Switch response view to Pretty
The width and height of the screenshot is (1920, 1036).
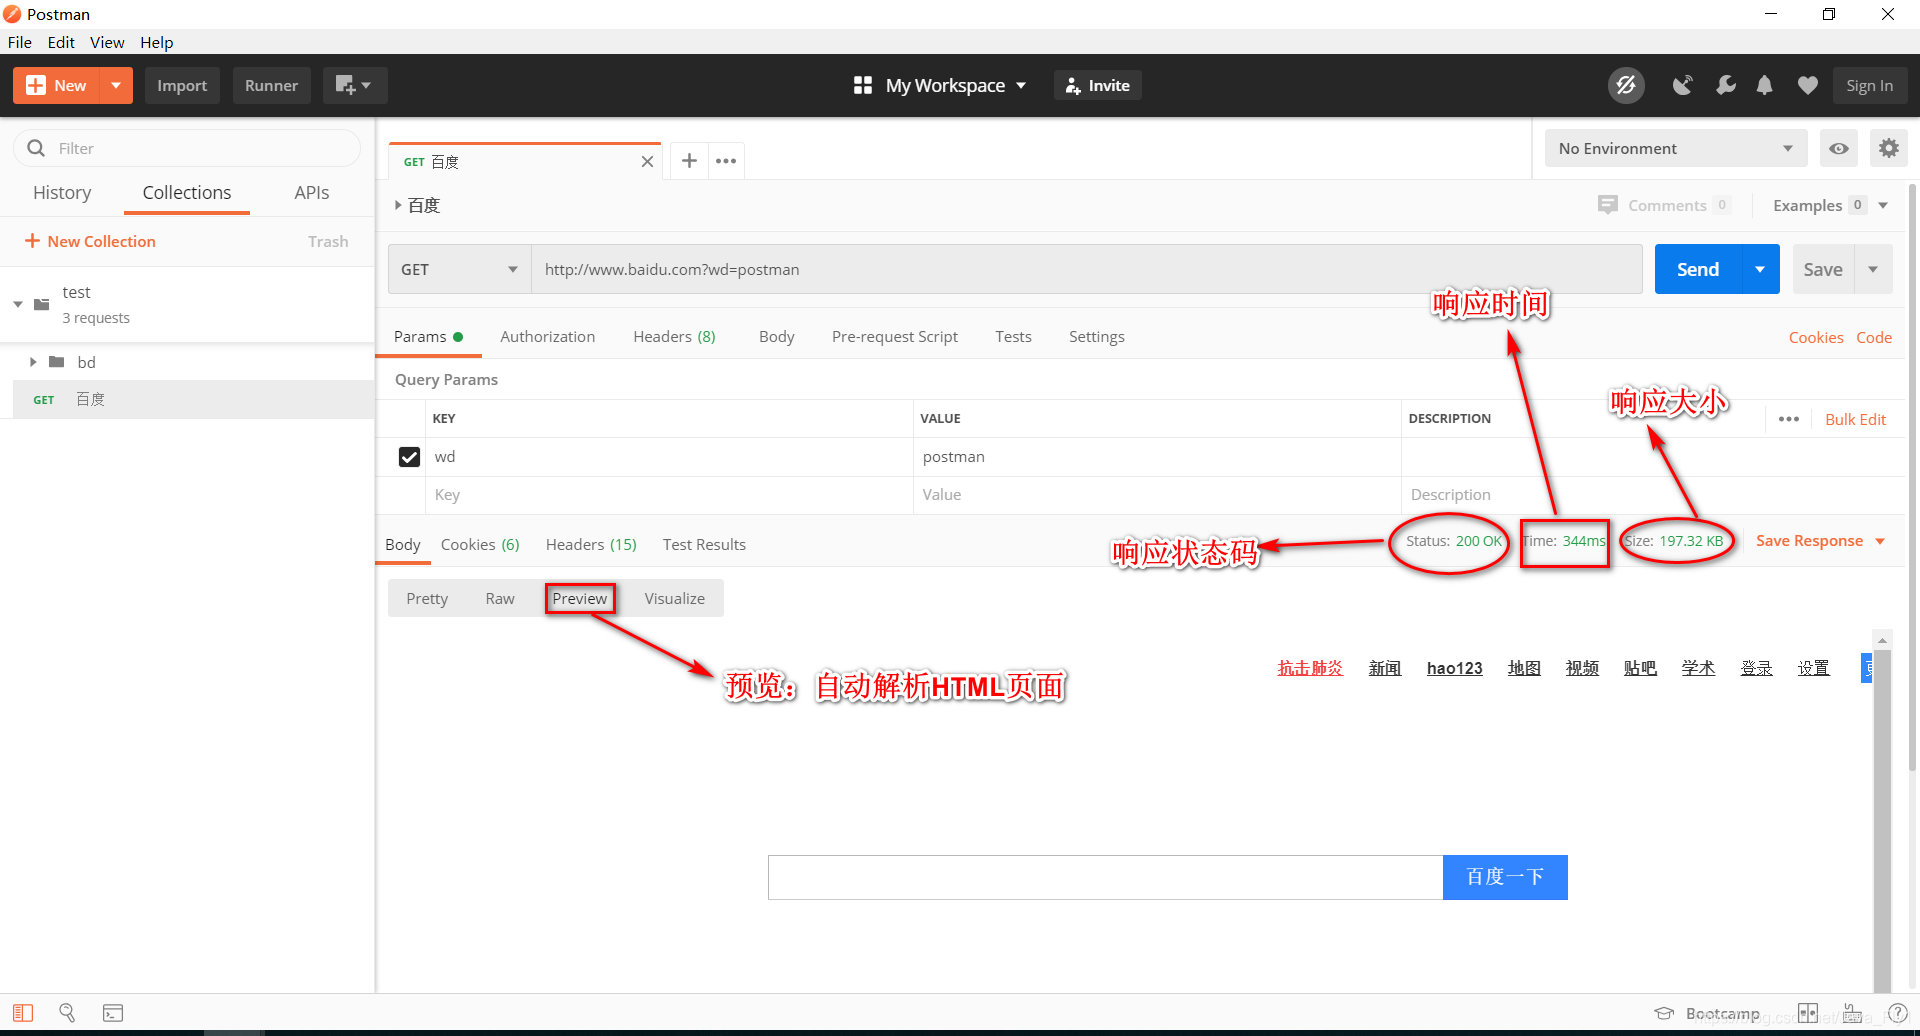(427, 598)
